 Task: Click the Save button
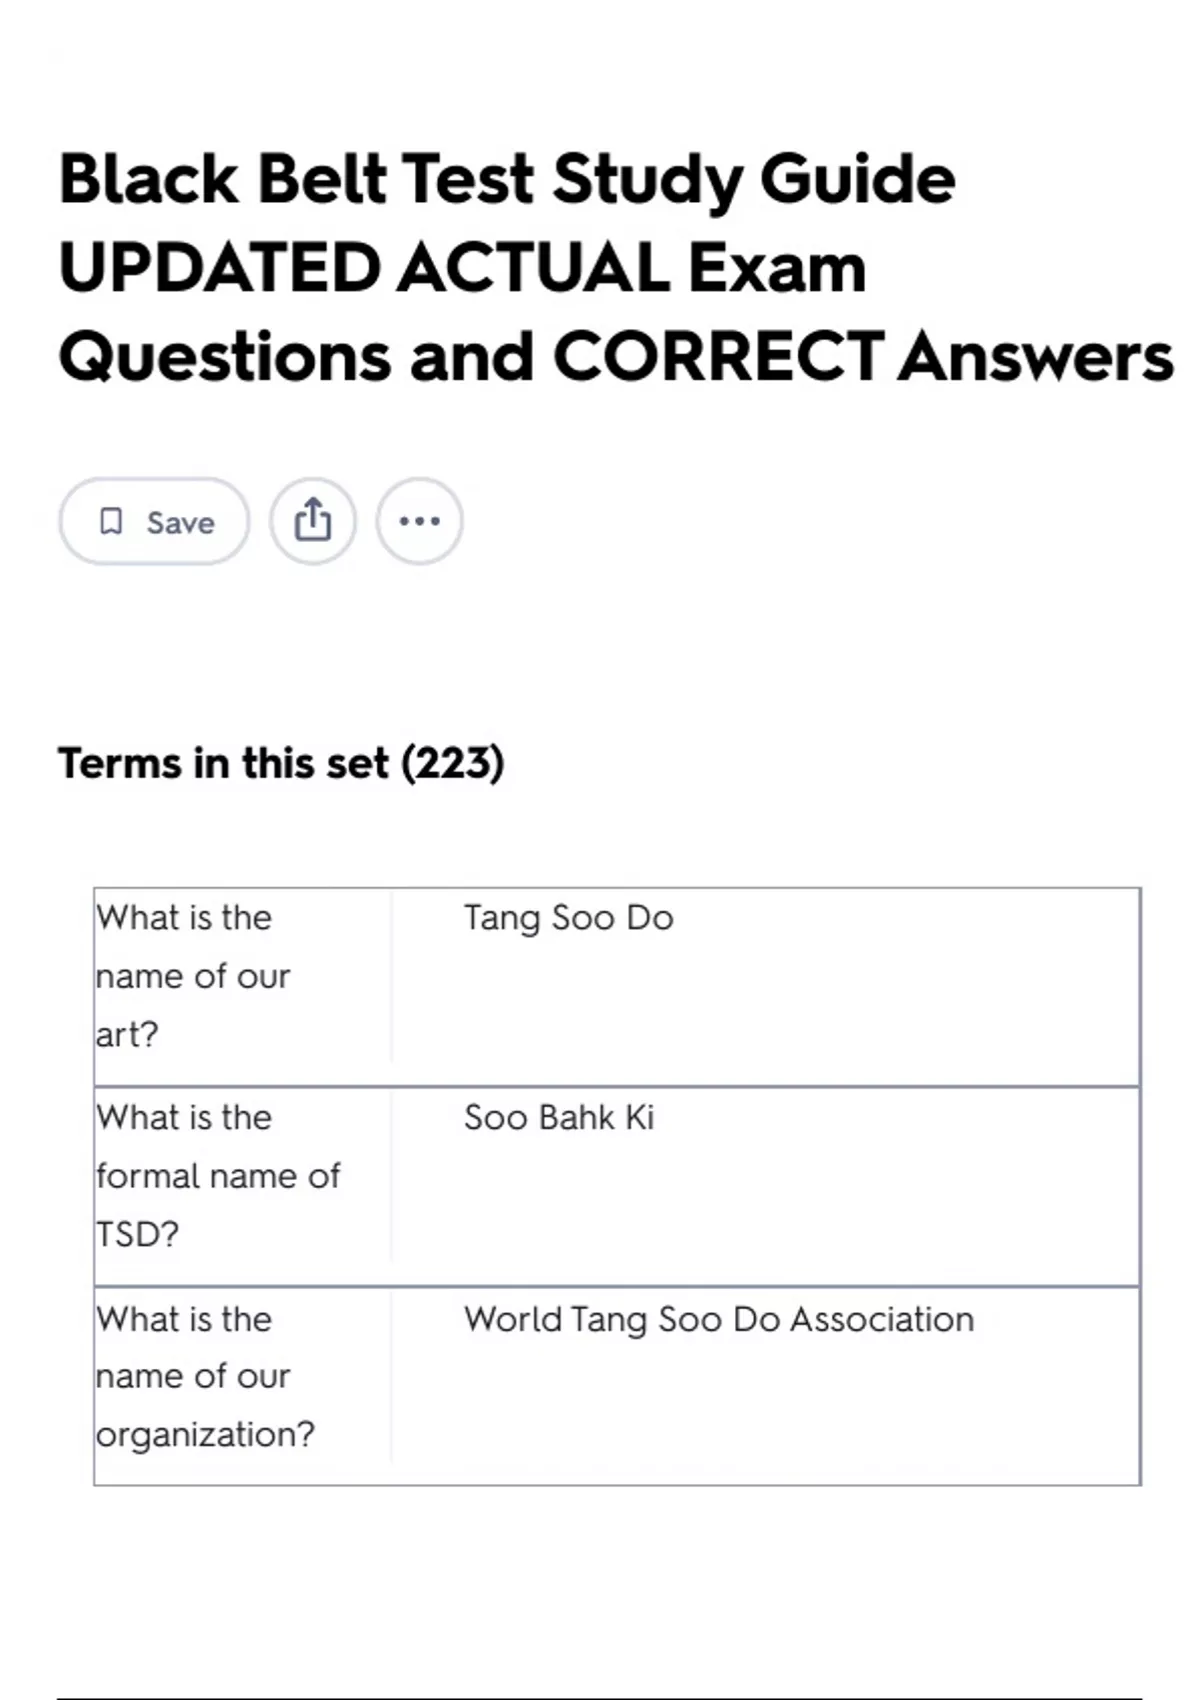coord(154,521)
